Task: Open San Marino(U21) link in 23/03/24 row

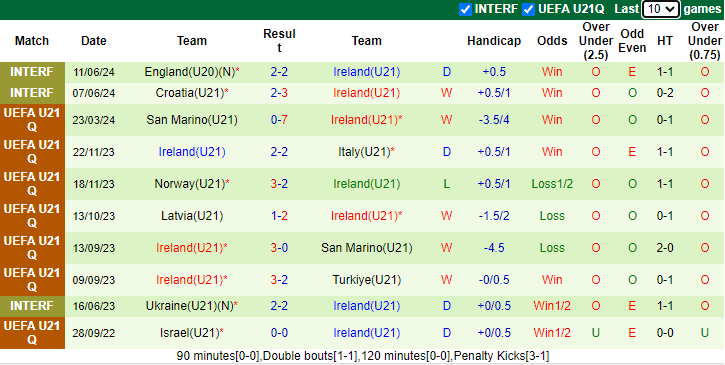Action: pyautogui.click(x=192, y=120)
